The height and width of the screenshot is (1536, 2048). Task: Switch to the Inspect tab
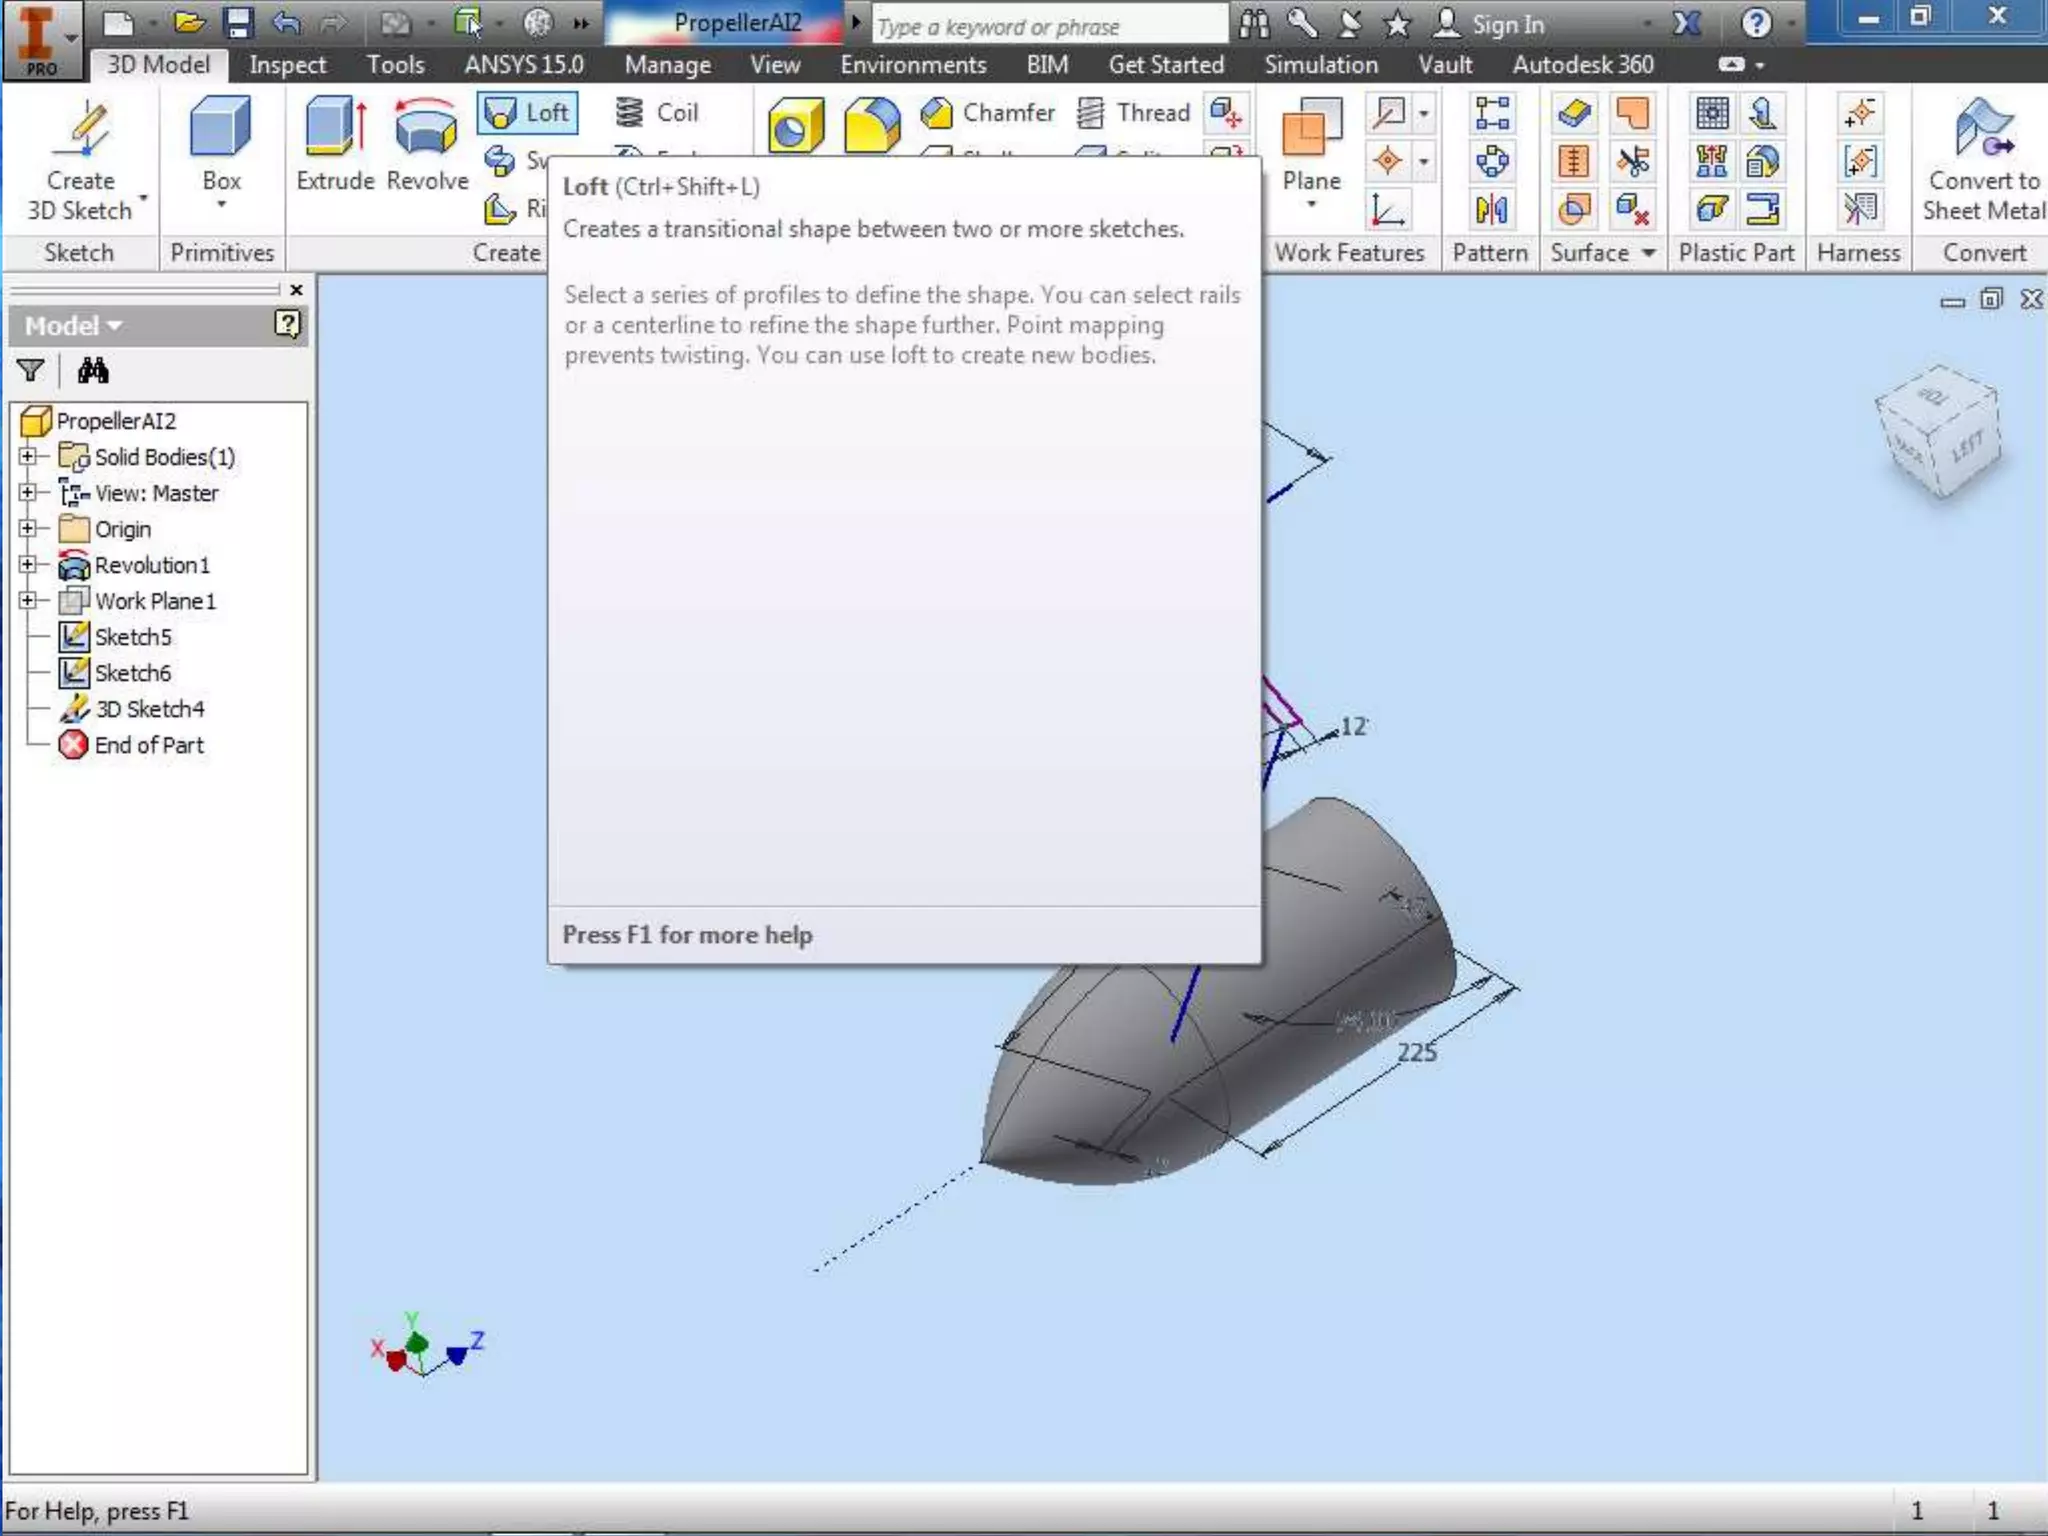pos(287,65)
